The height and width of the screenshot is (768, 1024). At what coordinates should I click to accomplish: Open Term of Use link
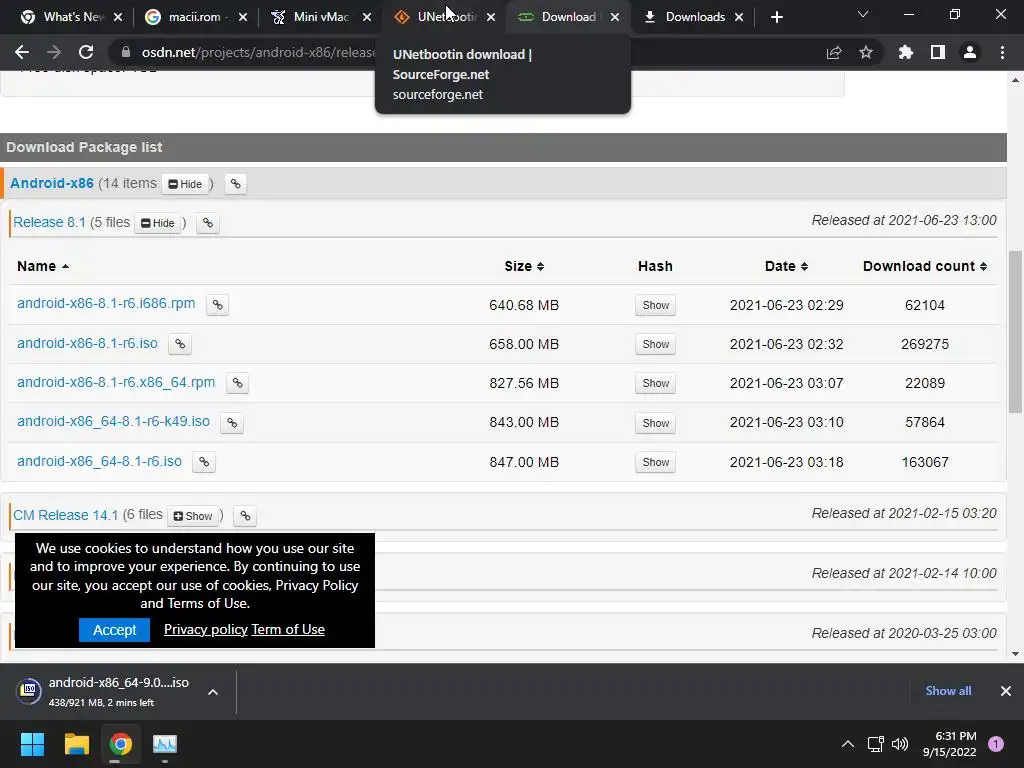point(288,630)
